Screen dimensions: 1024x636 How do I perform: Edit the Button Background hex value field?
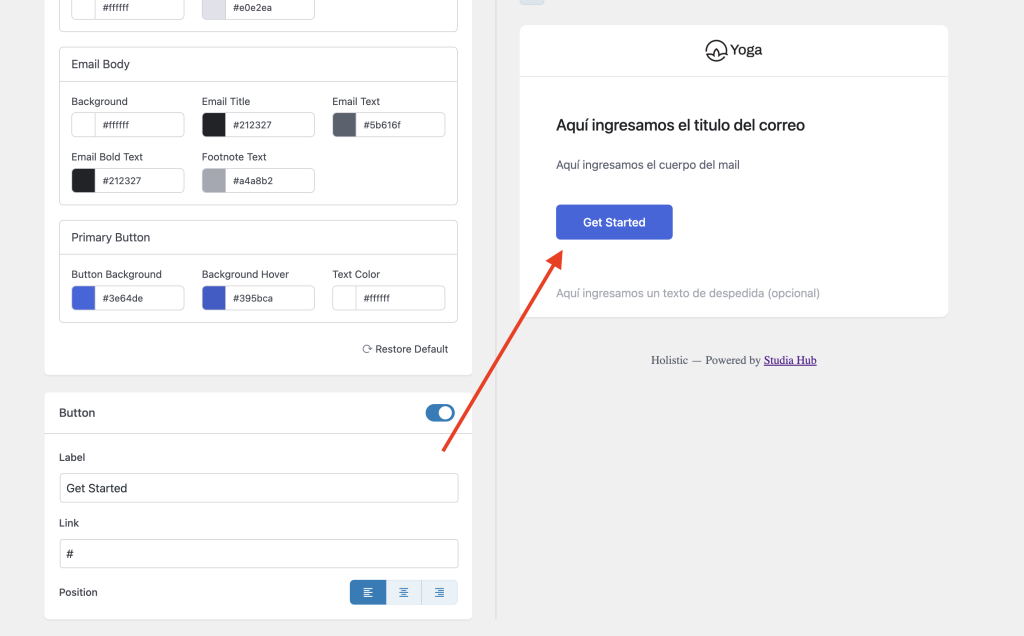tap(139, 298)
